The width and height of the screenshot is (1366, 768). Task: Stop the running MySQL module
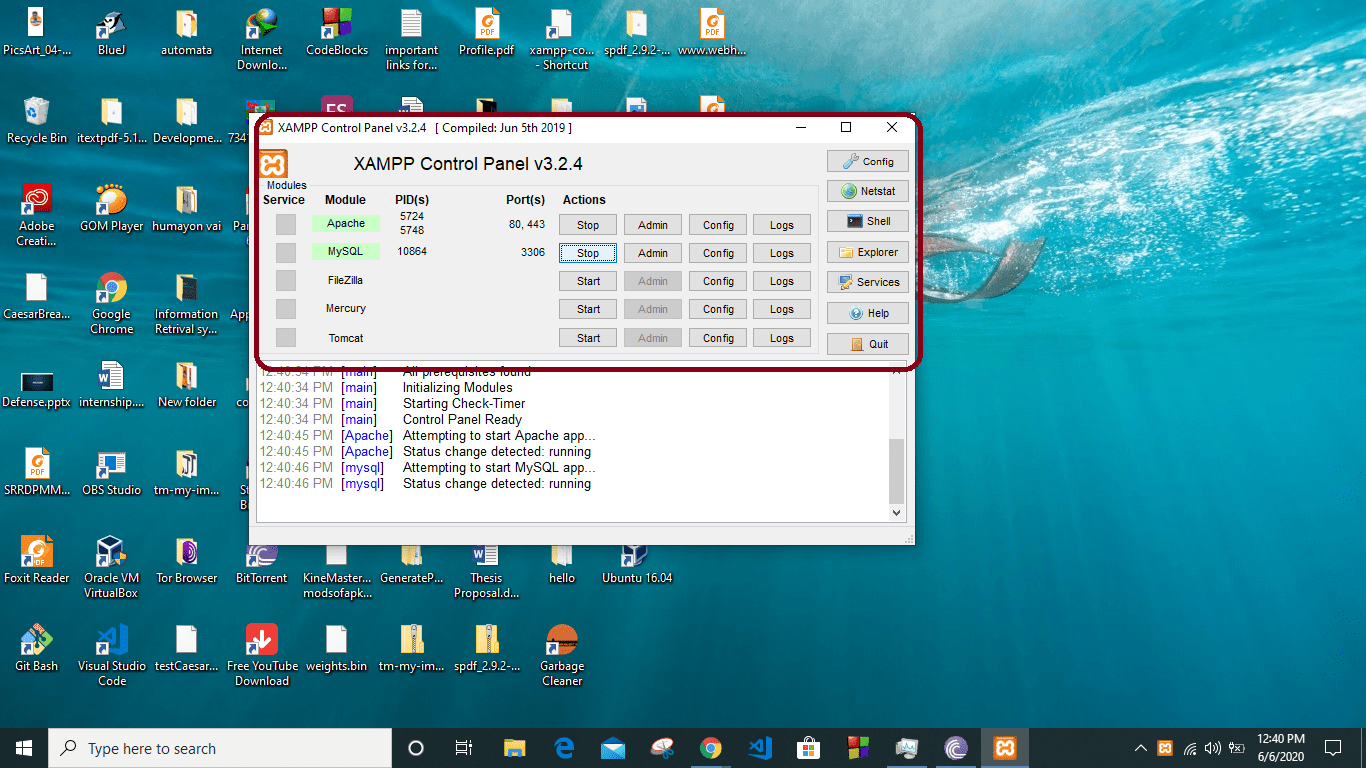[x=587, y=253]
